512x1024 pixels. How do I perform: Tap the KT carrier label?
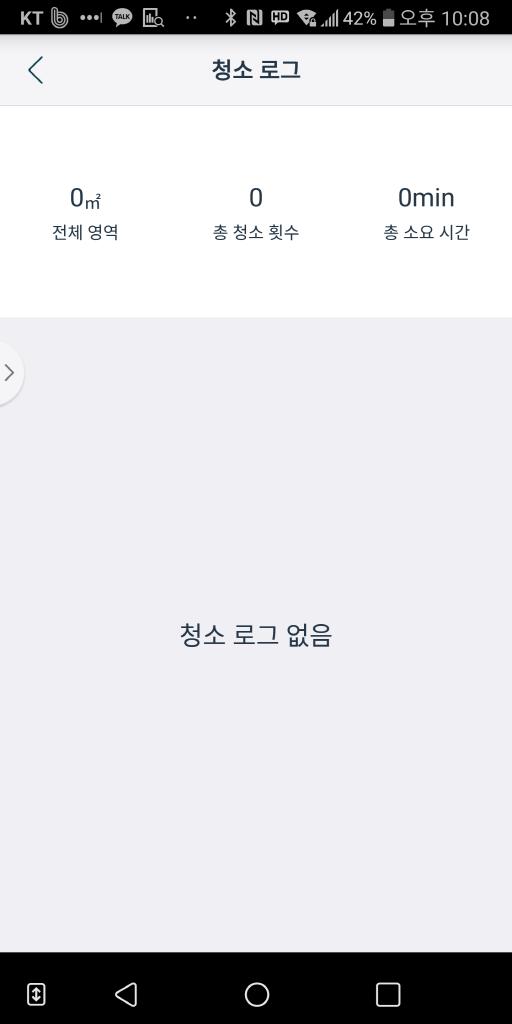(31, 18)
